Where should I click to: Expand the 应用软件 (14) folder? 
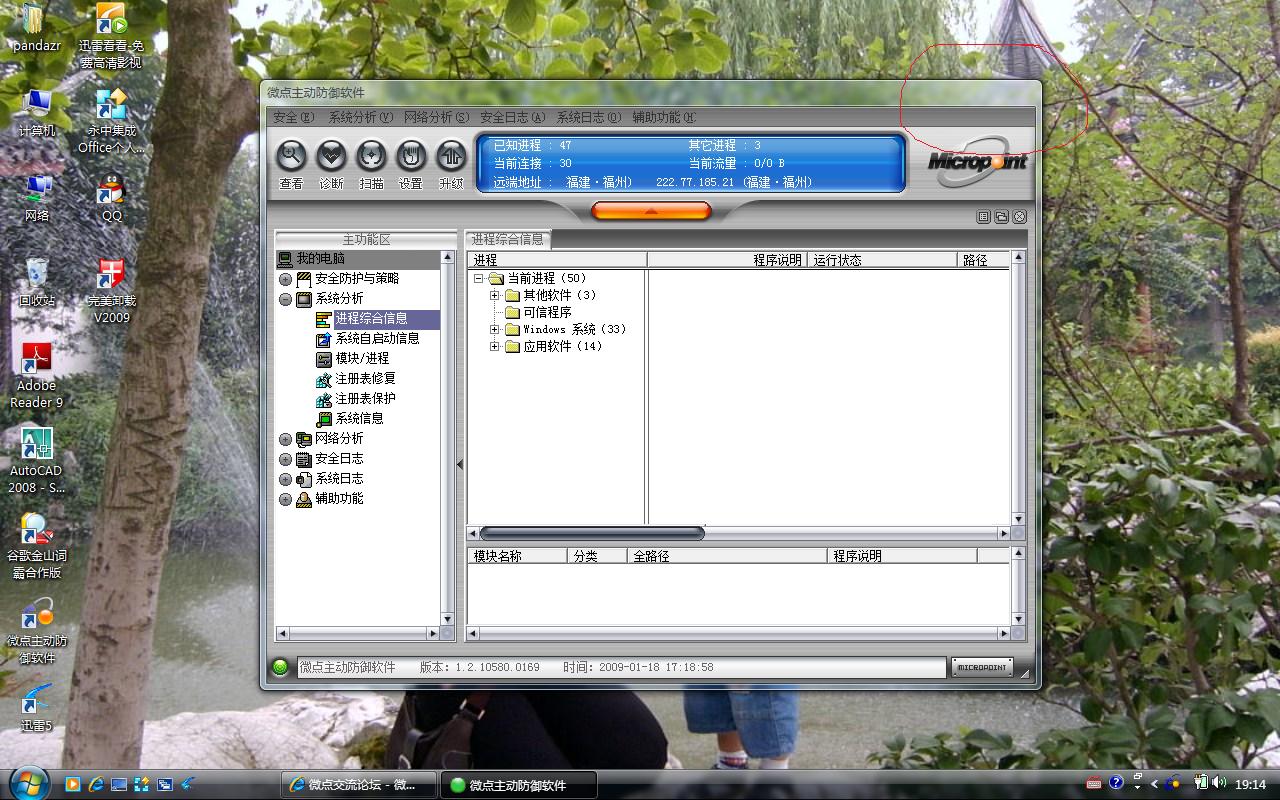coord(494,346)
